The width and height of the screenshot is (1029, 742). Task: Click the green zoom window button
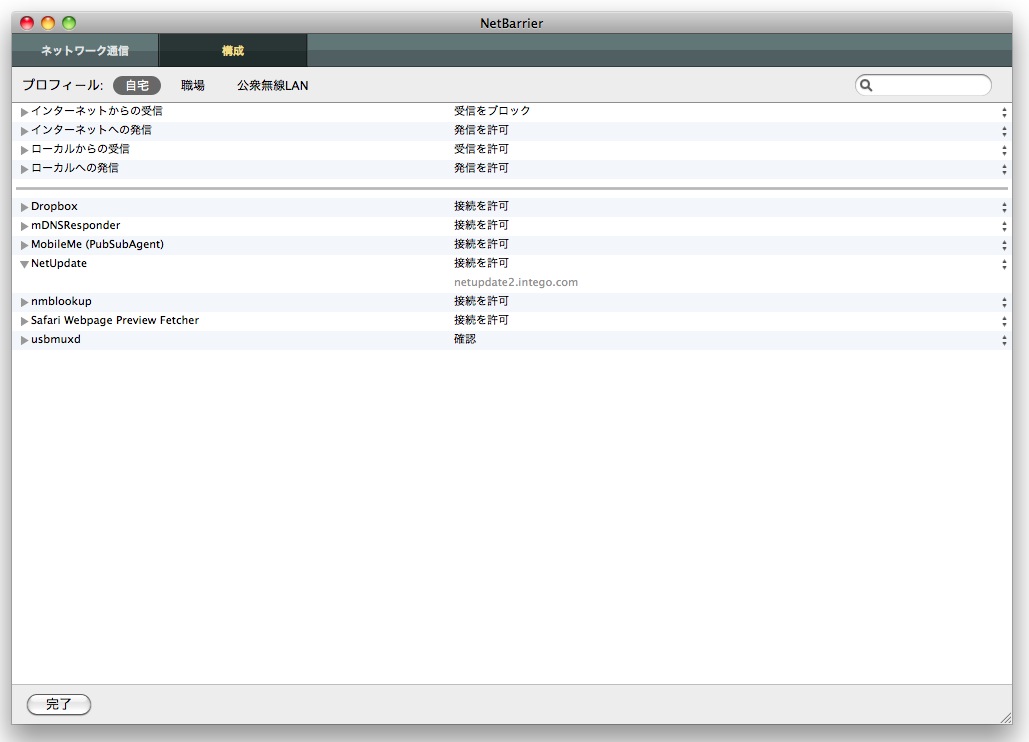[69, 23]
